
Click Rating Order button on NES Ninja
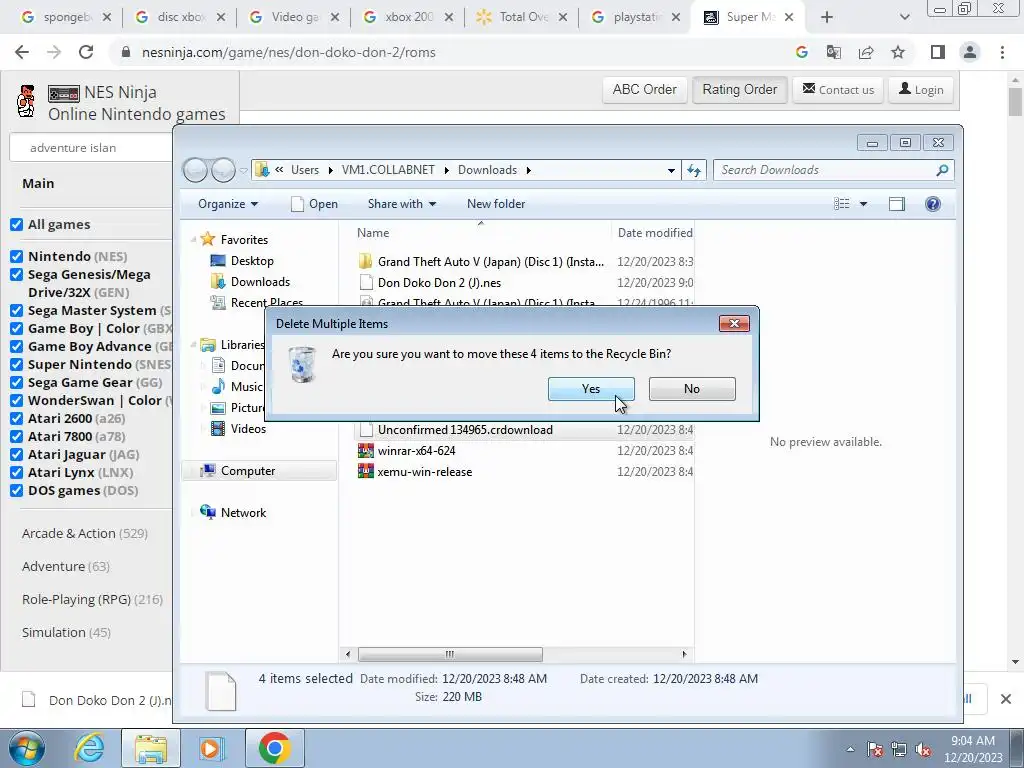740,89
